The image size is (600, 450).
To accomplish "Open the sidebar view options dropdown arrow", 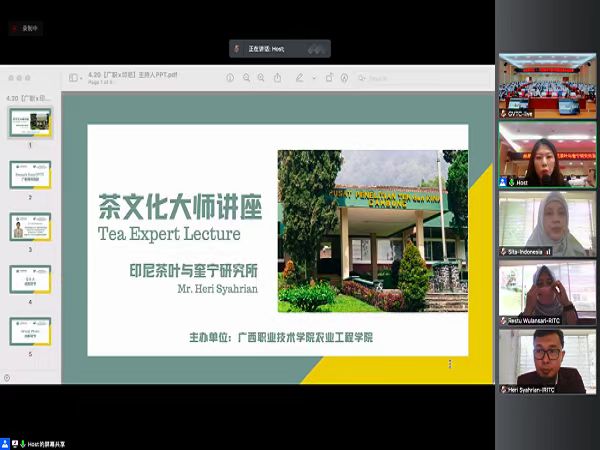I will coord(83,77).
